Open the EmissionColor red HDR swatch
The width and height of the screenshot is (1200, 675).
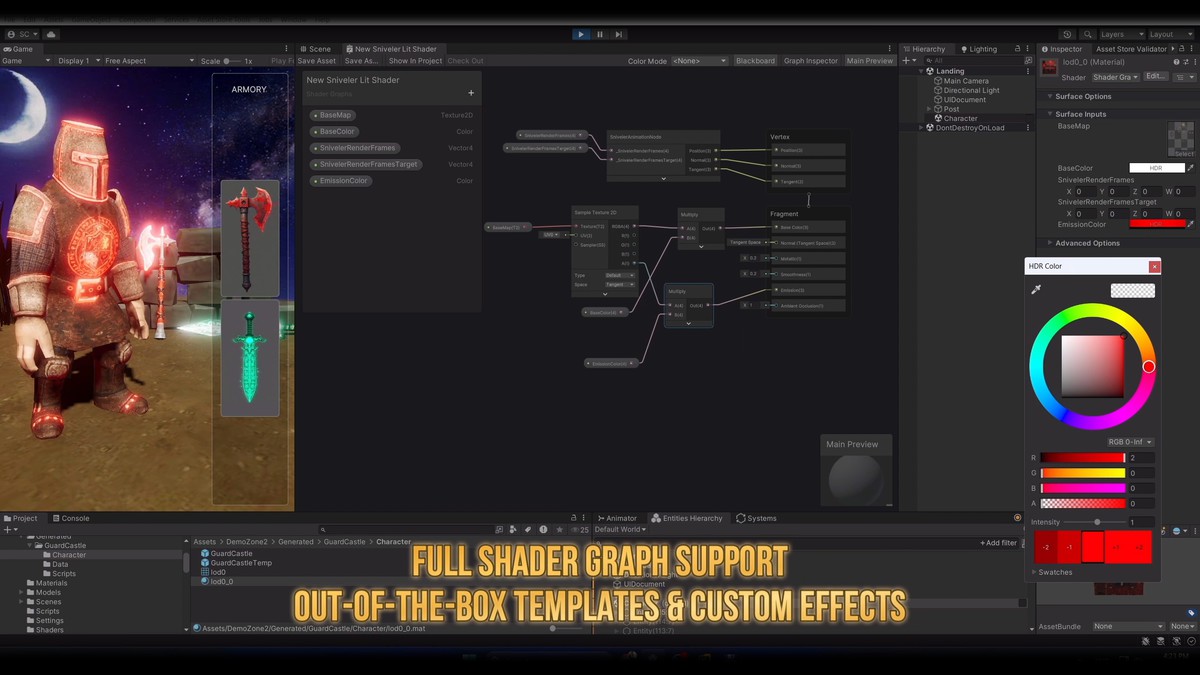[1157, 223]
